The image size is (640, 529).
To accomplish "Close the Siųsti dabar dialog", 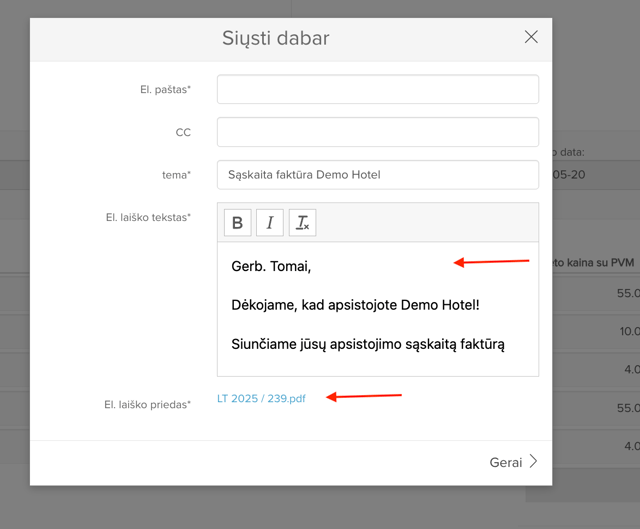I will pos(531,37).
